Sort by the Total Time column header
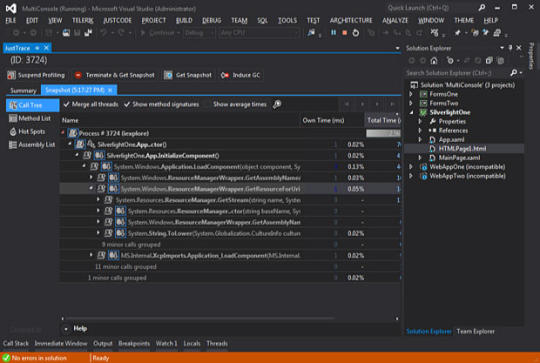Screen dimensions: 540x363 pyautogui.click(x=383, y=120)
